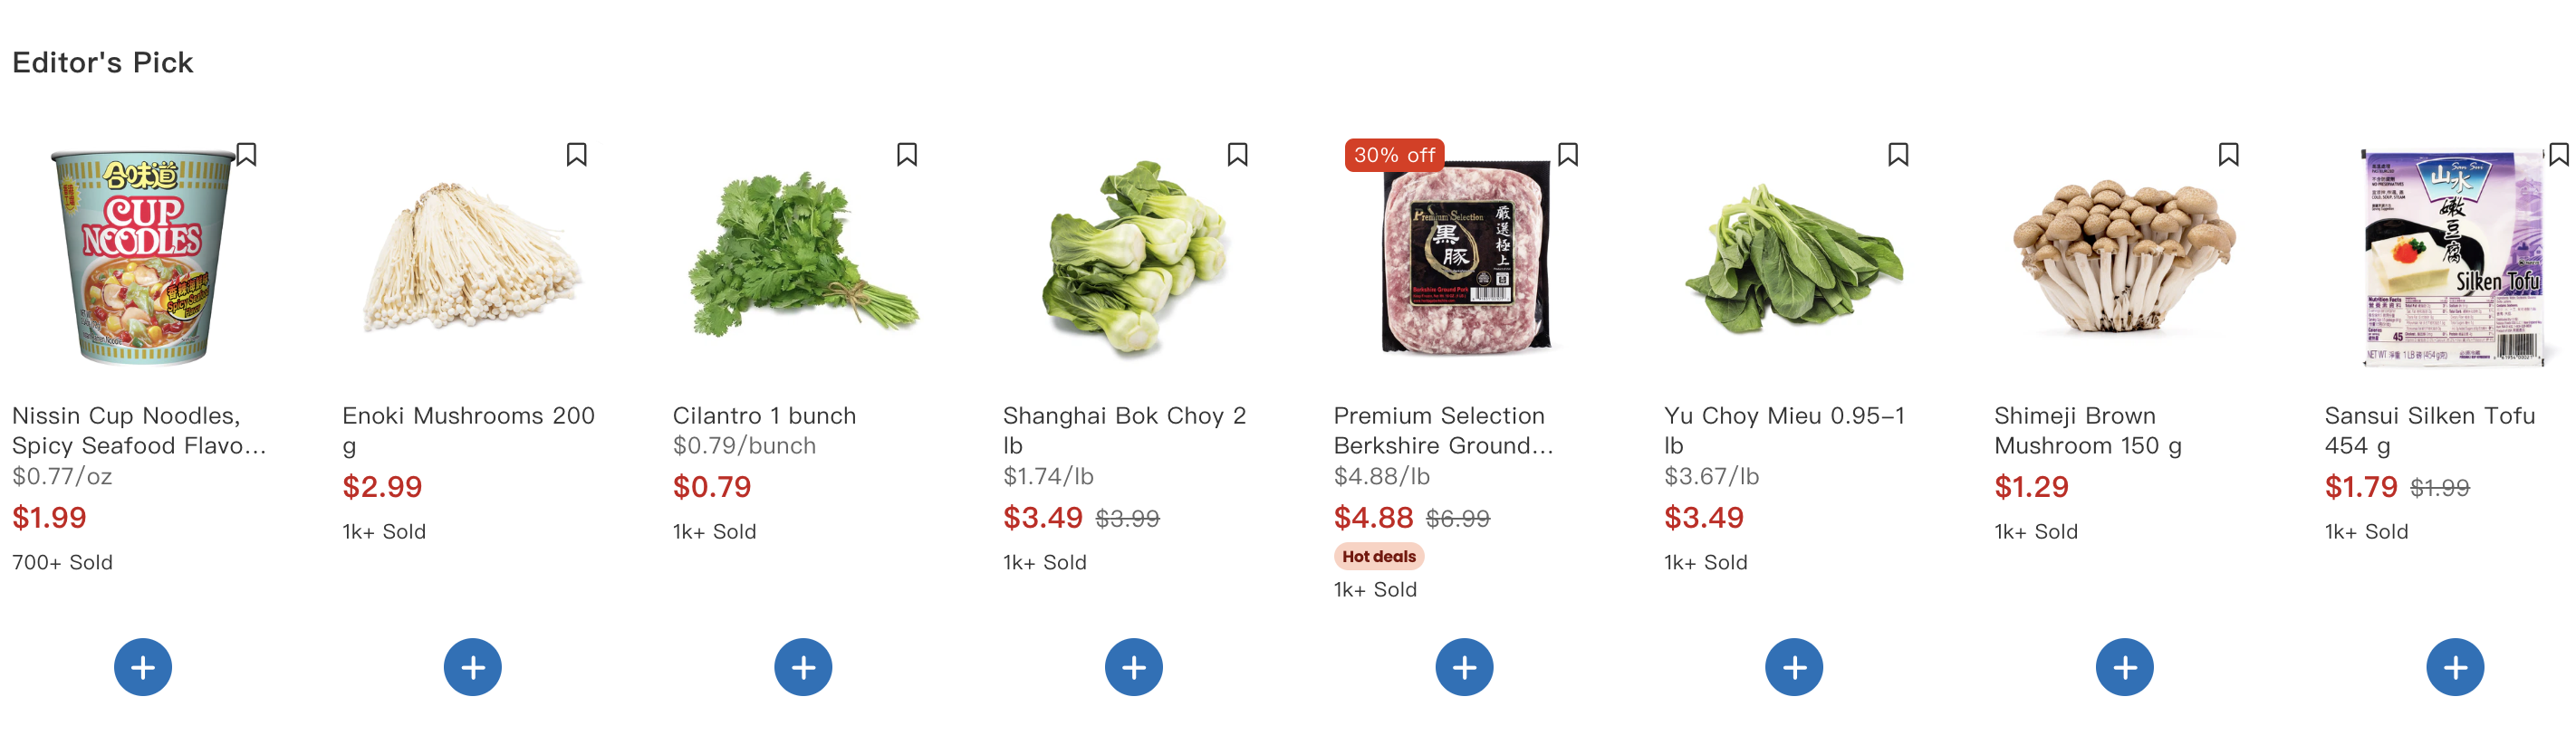
Task: Add Yu Choy Mieu to cart
Action: [x=1794, y=667]
